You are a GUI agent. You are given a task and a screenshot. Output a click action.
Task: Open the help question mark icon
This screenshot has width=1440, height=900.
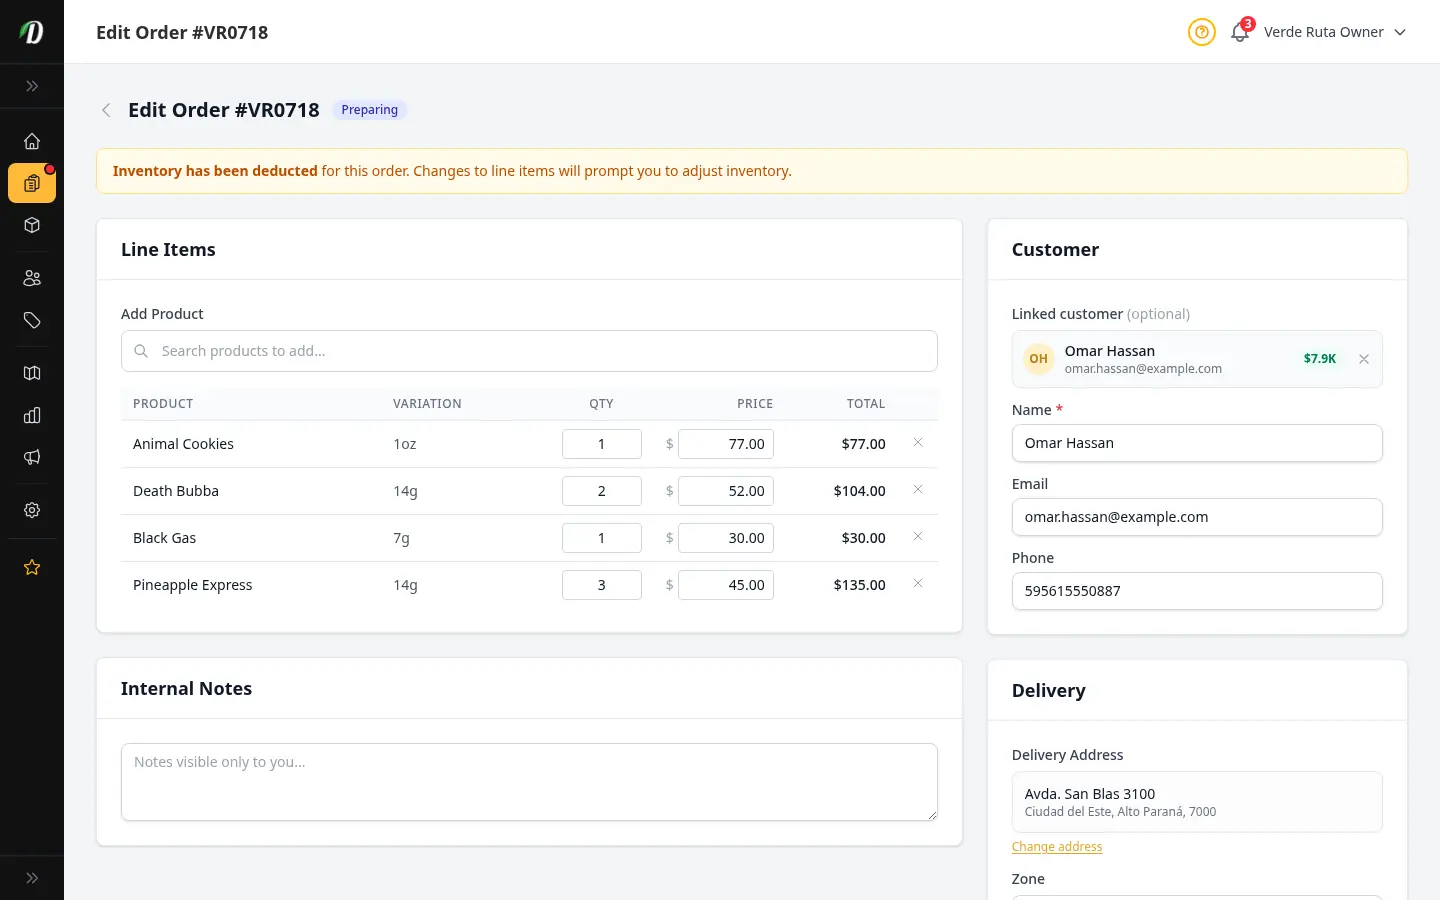point(1201,32)
